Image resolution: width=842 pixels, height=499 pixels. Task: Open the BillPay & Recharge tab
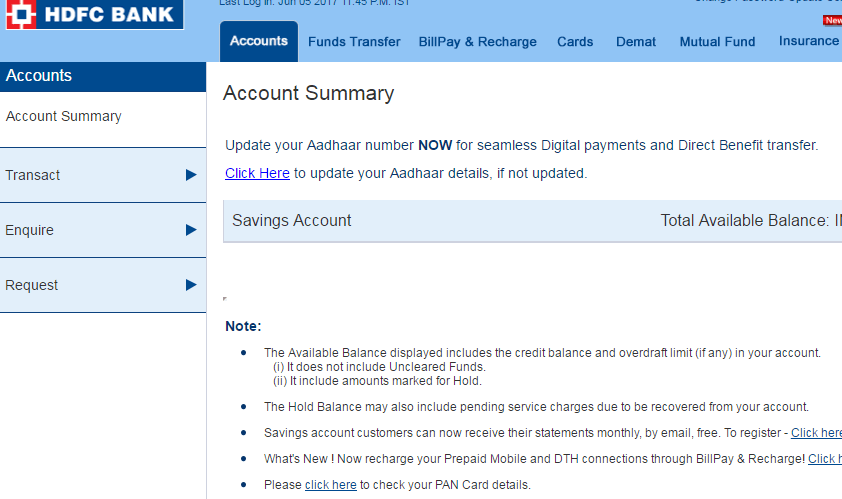[478, 42]
